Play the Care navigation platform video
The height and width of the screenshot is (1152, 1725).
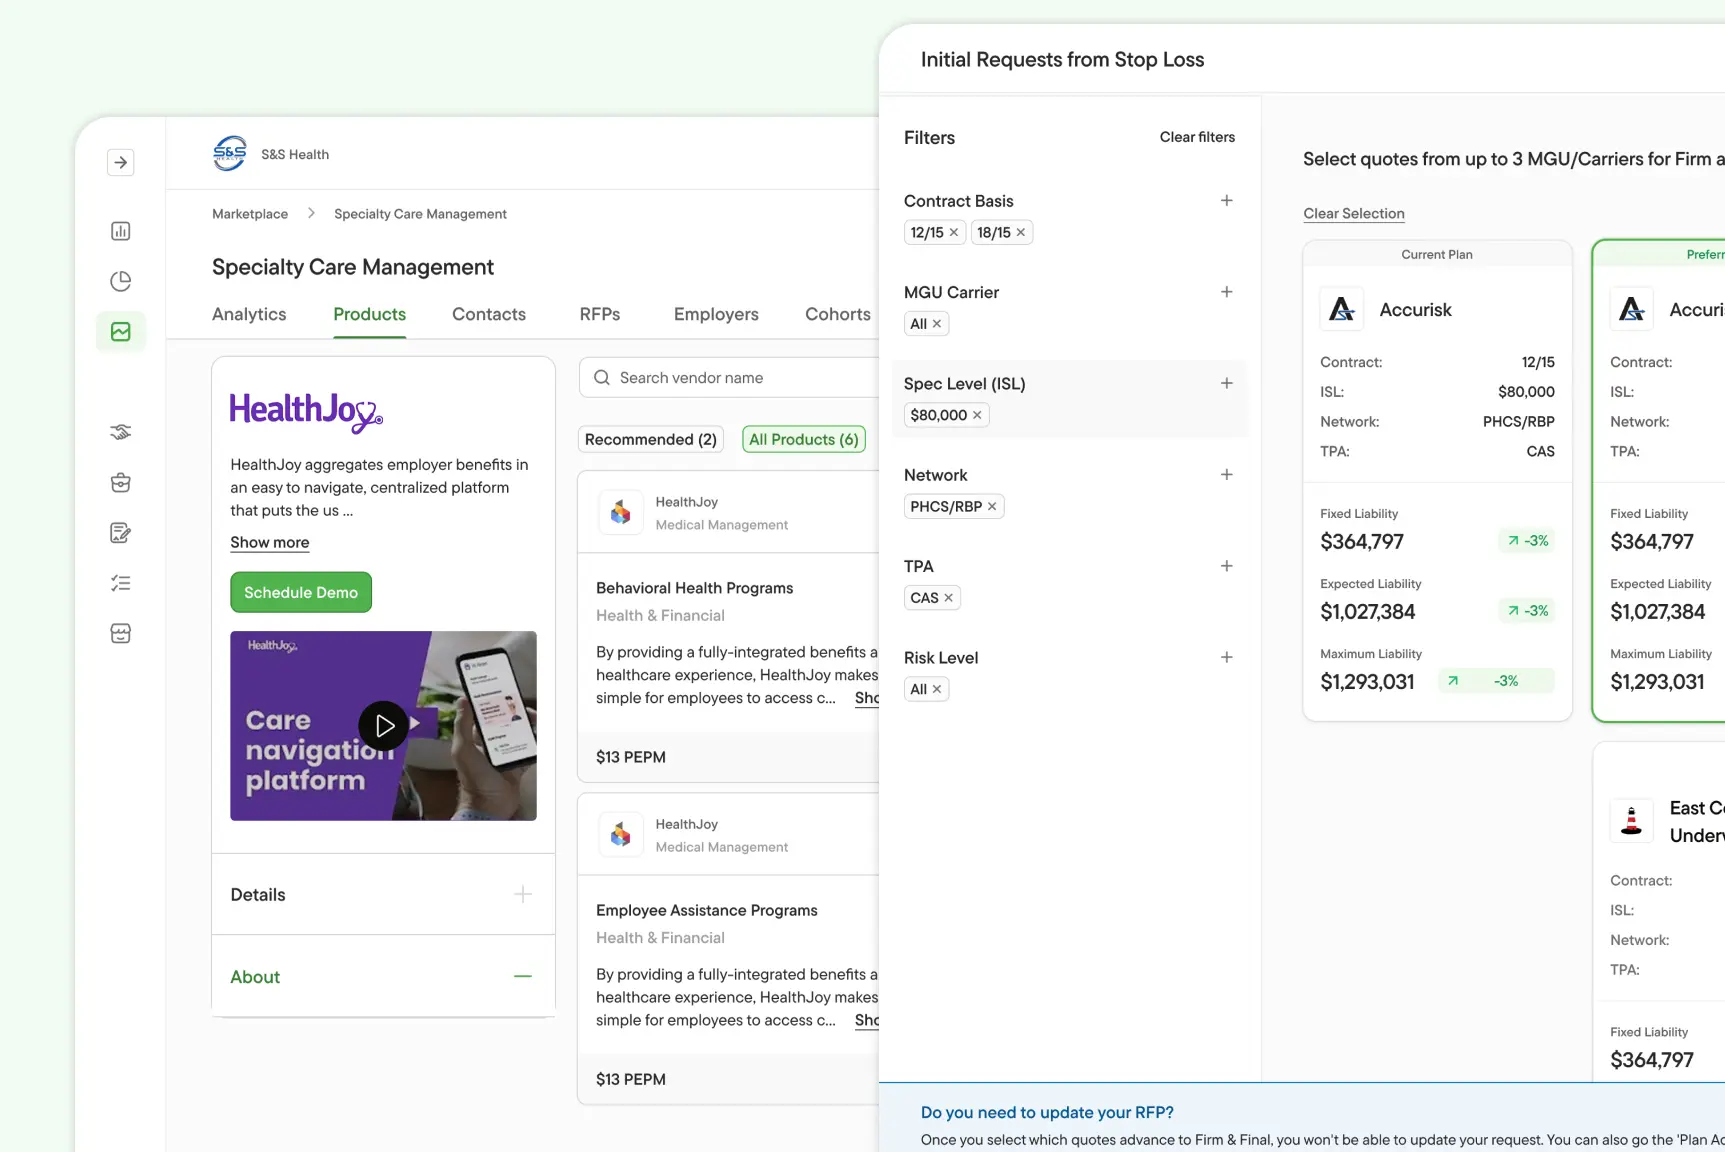tap(384, 725)
